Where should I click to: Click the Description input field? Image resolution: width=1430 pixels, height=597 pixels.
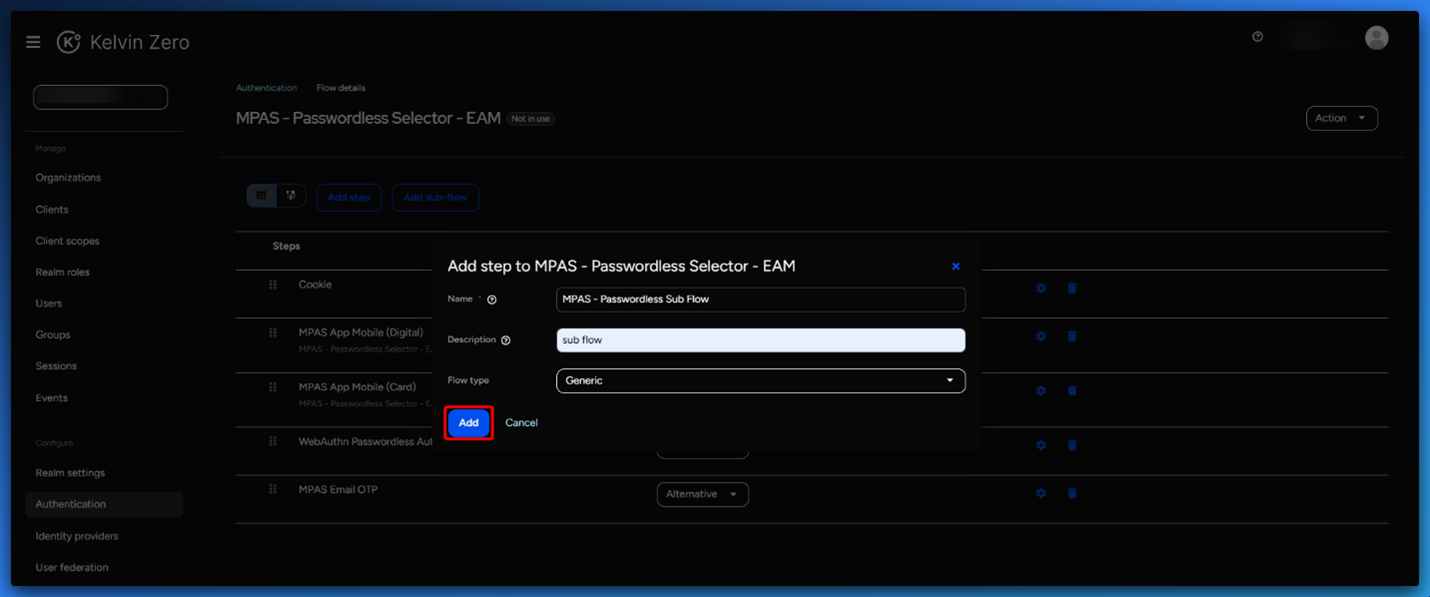coord(760,340)
